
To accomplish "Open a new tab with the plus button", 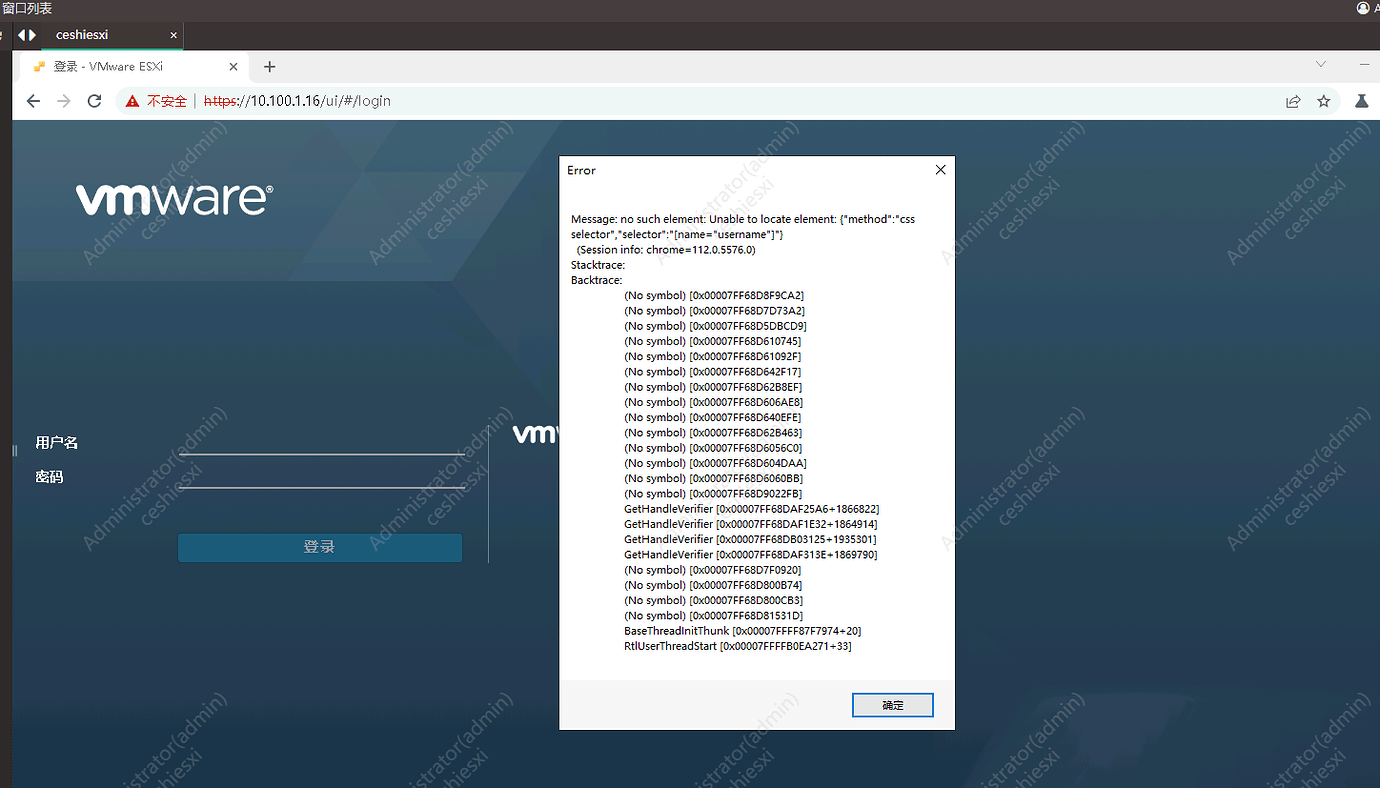I will 269,66.
